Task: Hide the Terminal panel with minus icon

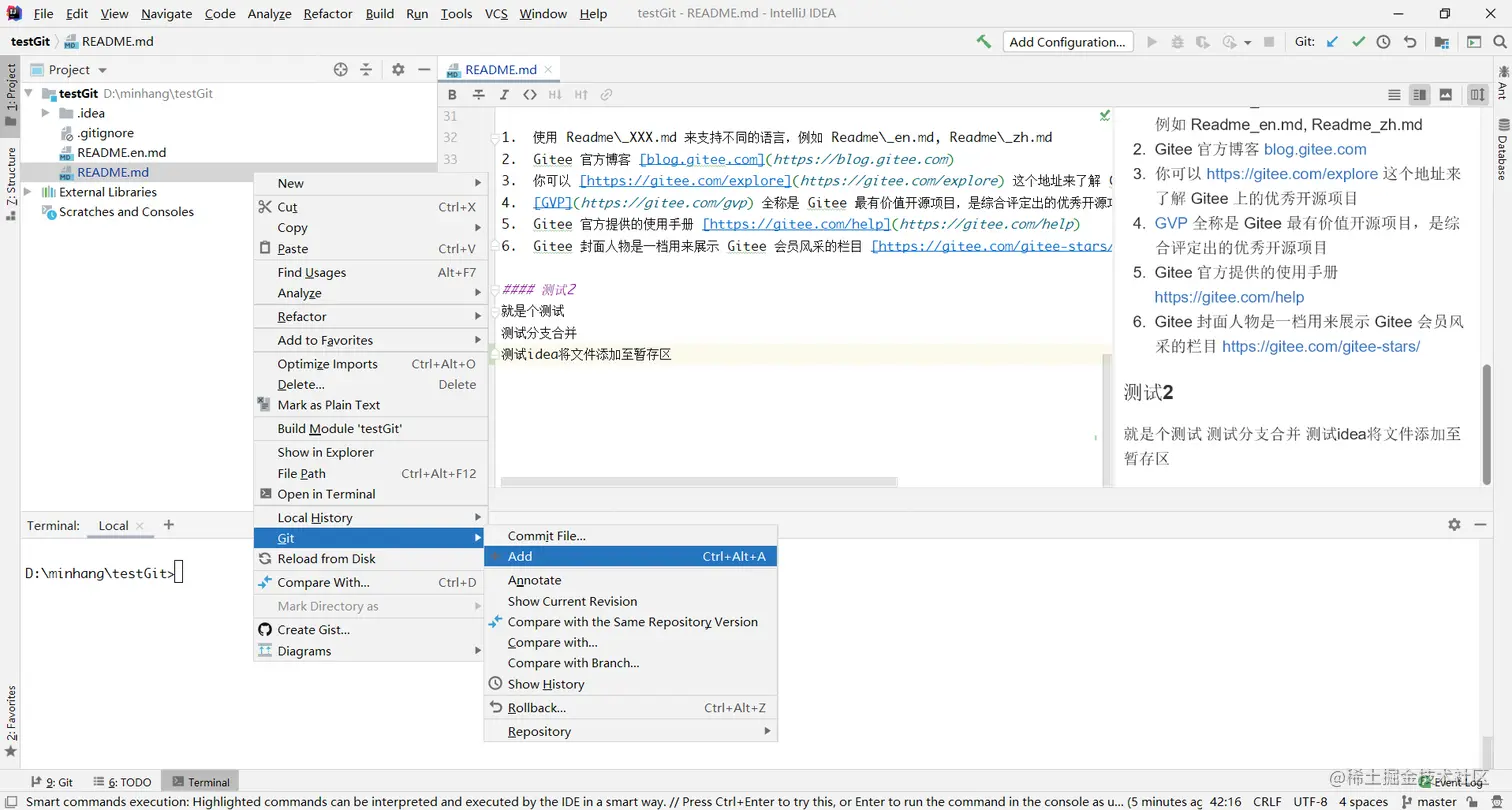Action: [1480, 524]
